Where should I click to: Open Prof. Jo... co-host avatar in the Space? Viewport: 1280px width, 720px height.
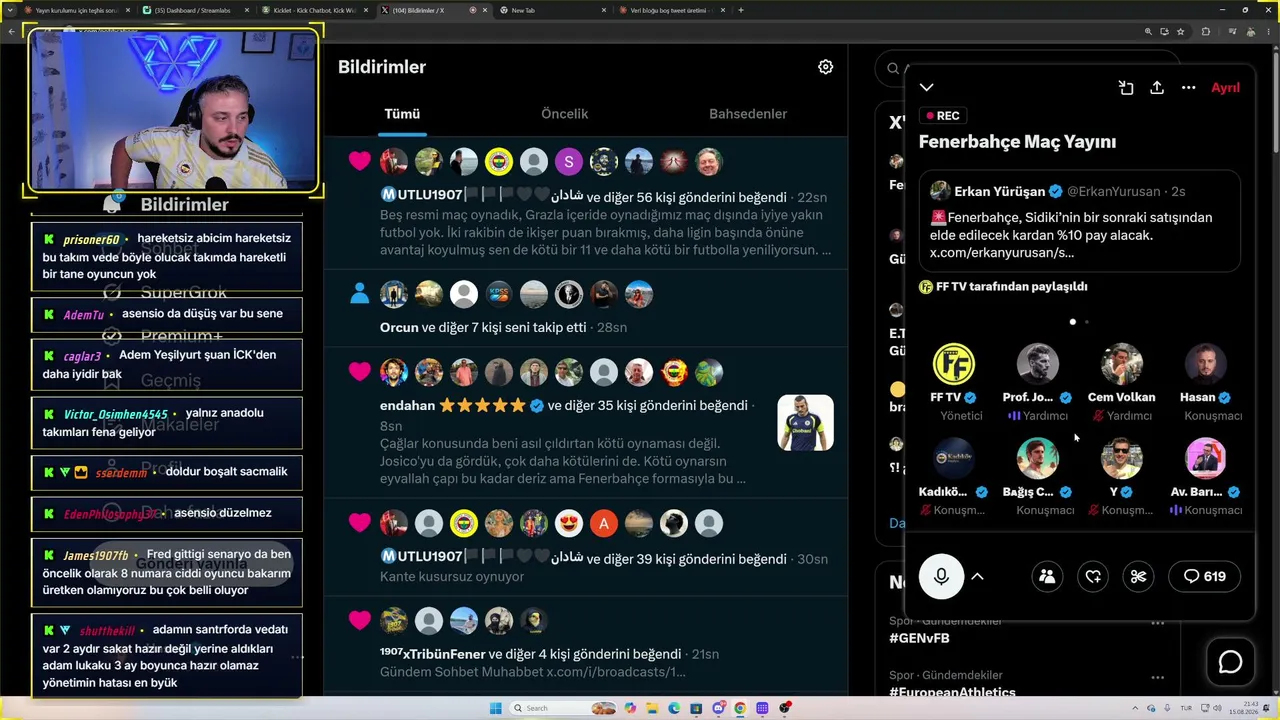click(x=1037, y=364)
